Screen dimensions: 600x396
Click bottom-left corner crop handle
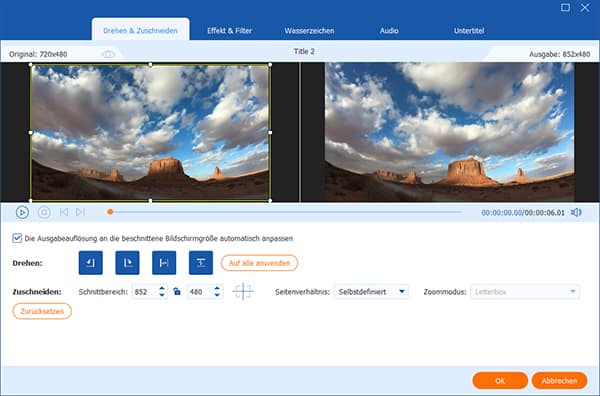tap(31, 200)
